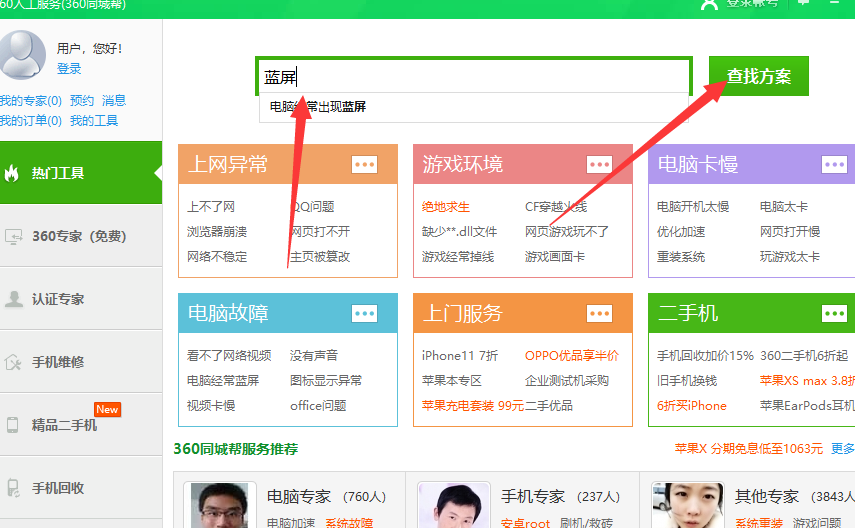Click the 苹果充电套装 99元 link
Screen dimensions: 855x528
click(x=473, y=406)
